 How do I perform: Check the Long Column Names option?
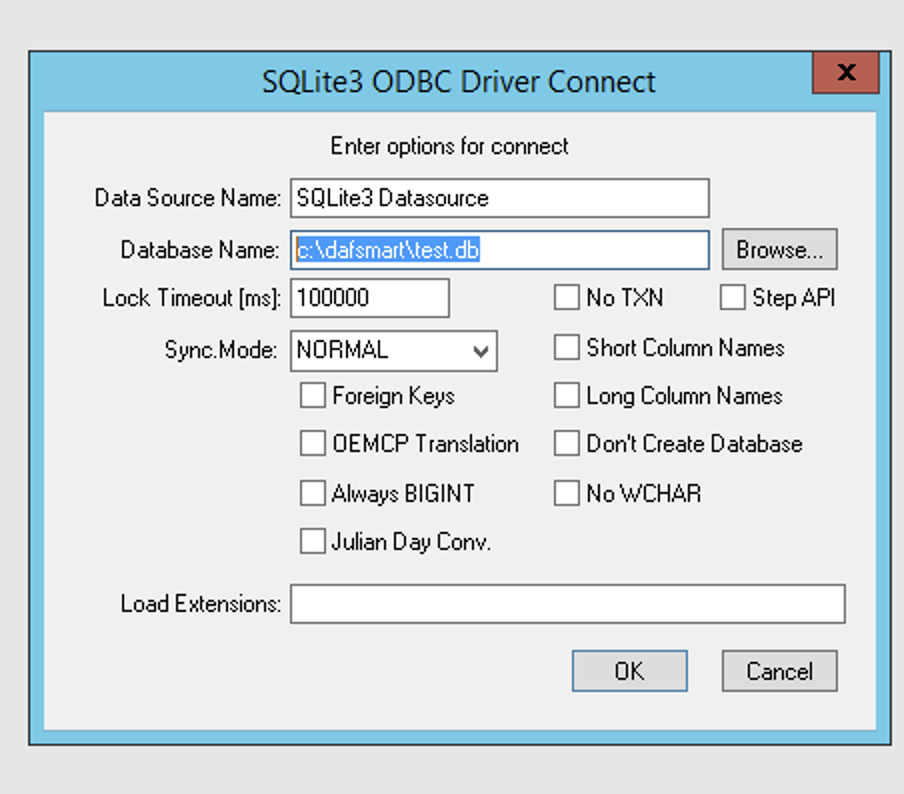pos(567,396)
